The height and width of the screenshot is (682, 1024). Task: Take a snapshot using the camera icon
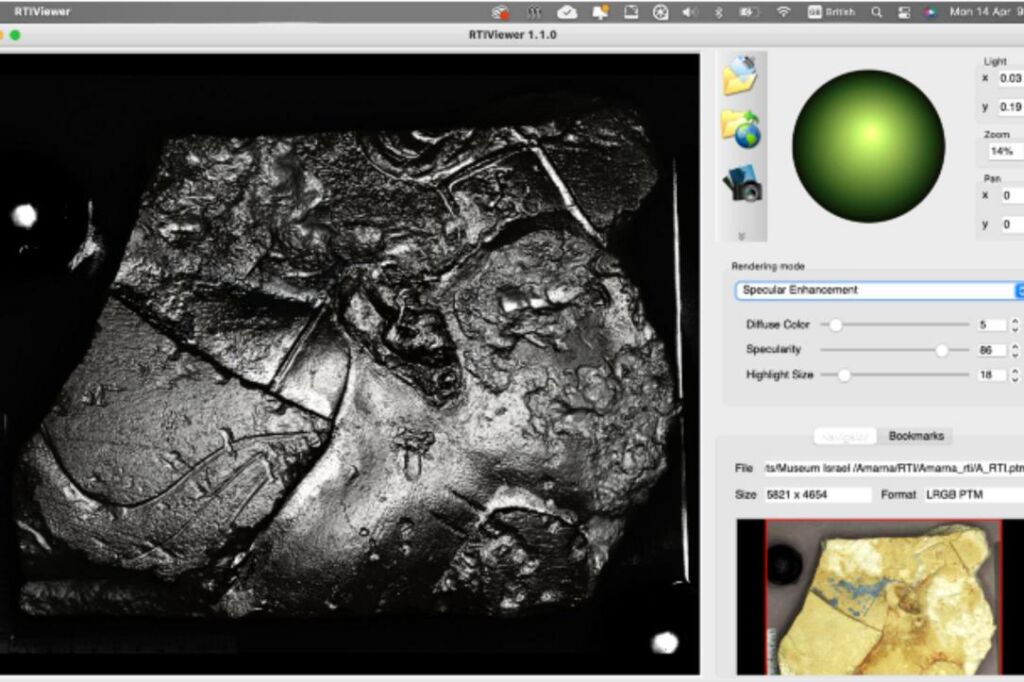pos(743,183)
